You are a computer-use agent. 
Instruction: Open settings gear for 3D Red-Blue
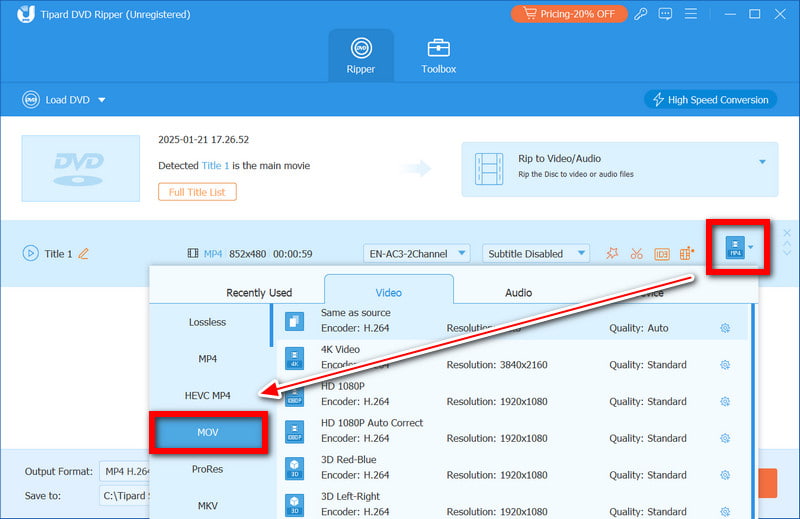coord(725,475)
